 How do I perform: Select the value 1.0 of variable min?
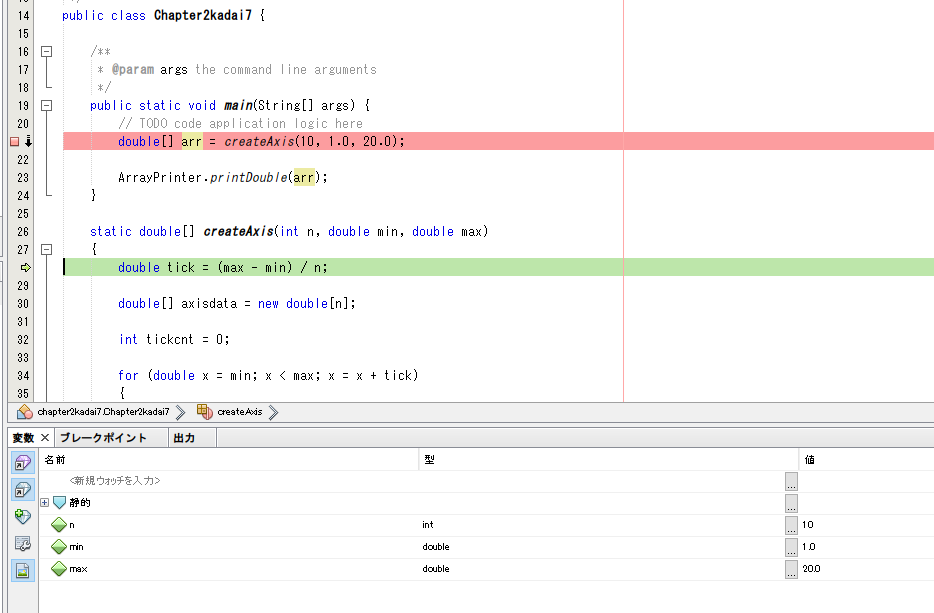pyautogui.click(x=809, y=547)
